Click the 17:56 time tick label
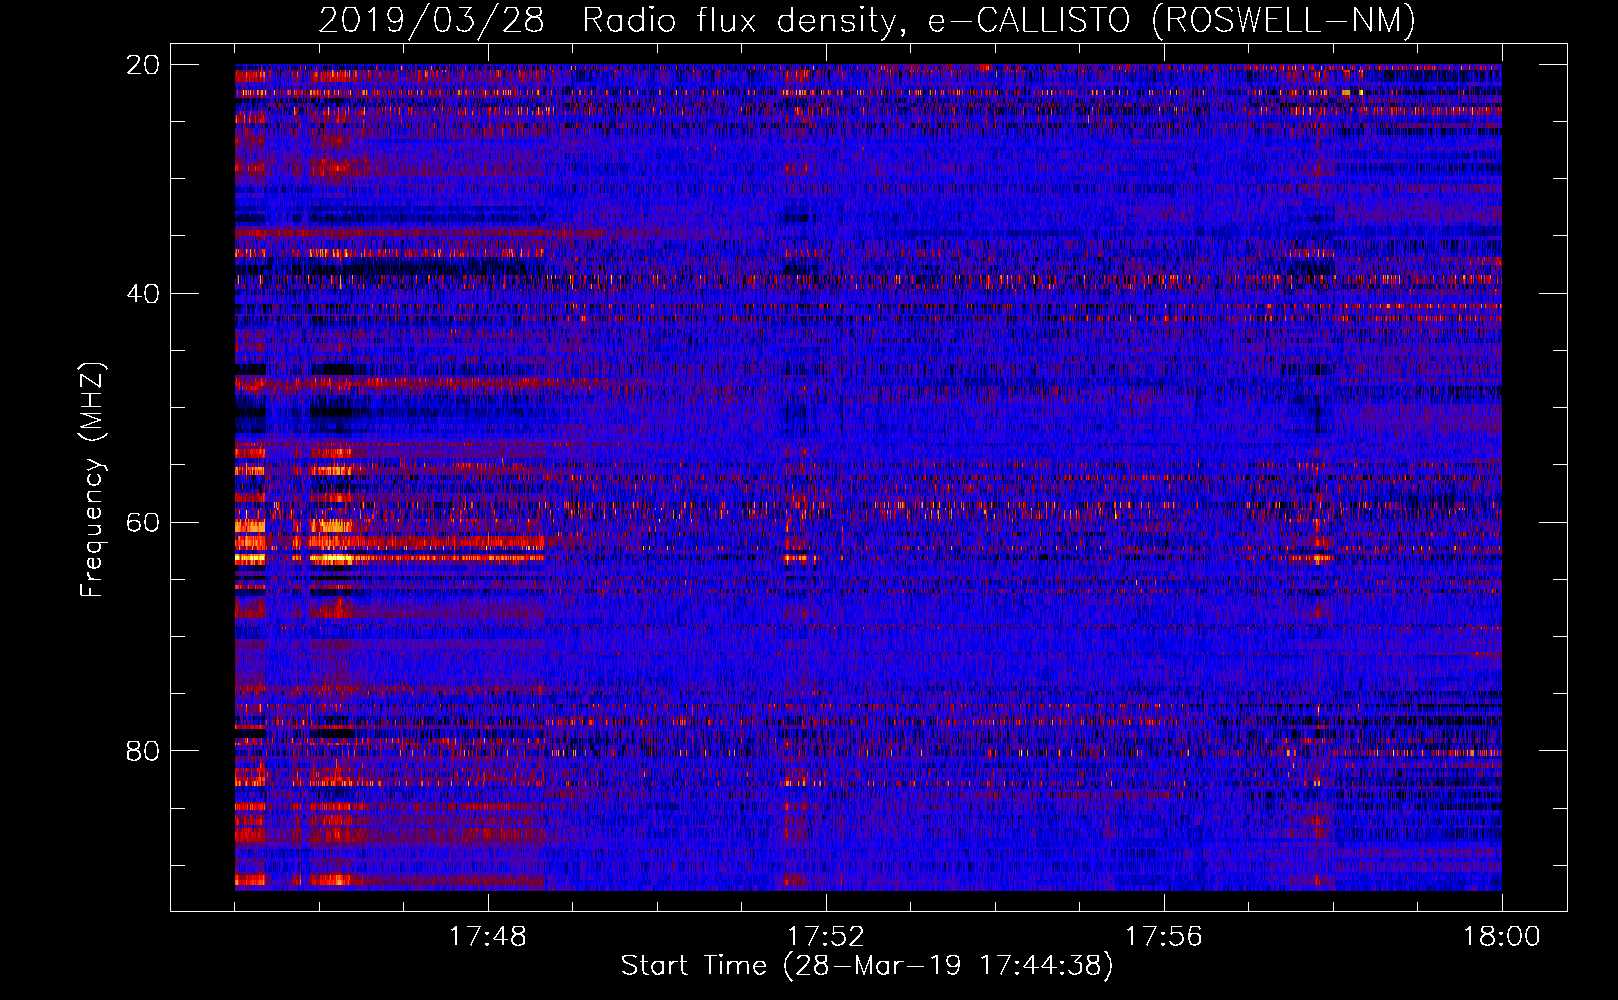 (x=1163, y=937)
